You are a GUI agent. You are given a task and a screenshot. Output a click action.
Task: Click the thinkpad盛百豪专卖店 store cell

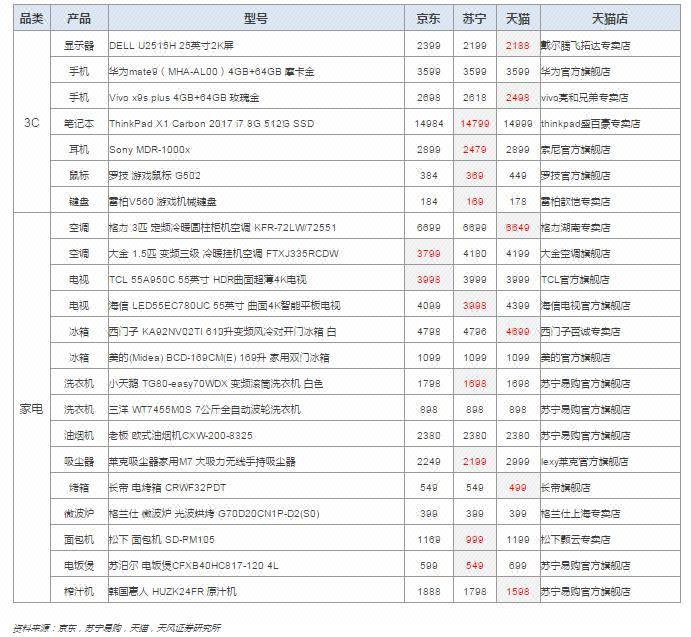pyautogui.click(x=610, y=123)
